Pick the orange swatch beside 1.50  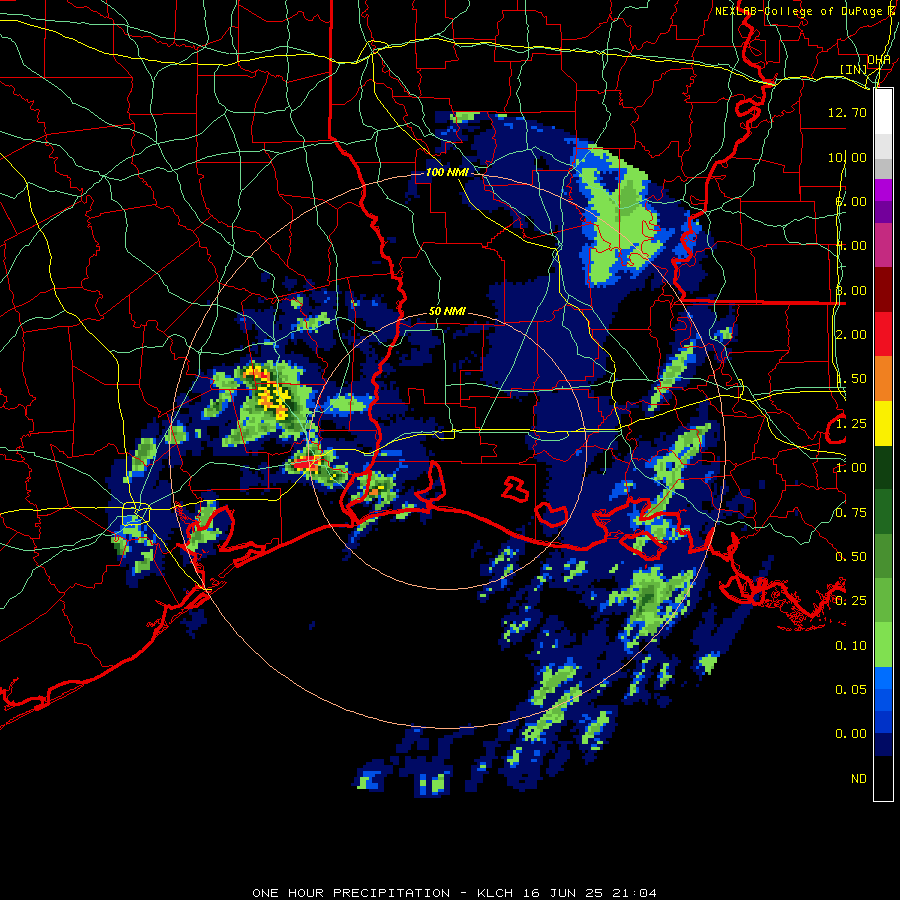coord(883,379)
